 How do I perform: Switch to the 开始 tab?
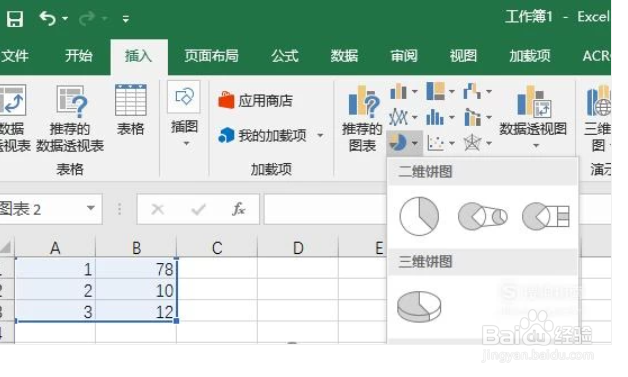pos(78,56)
